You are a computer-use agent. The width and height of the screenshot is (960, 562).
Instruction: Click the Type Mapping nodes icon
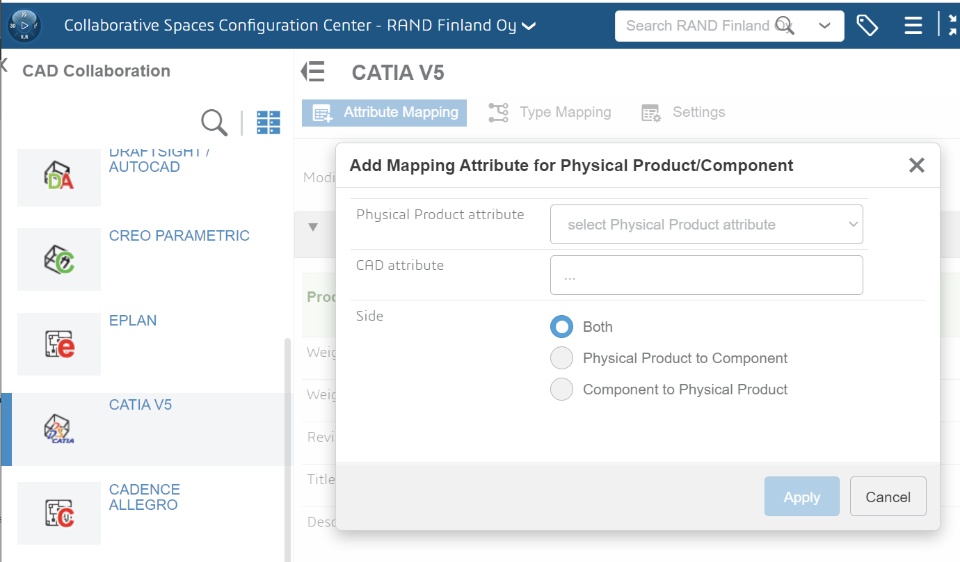point(498,113)
